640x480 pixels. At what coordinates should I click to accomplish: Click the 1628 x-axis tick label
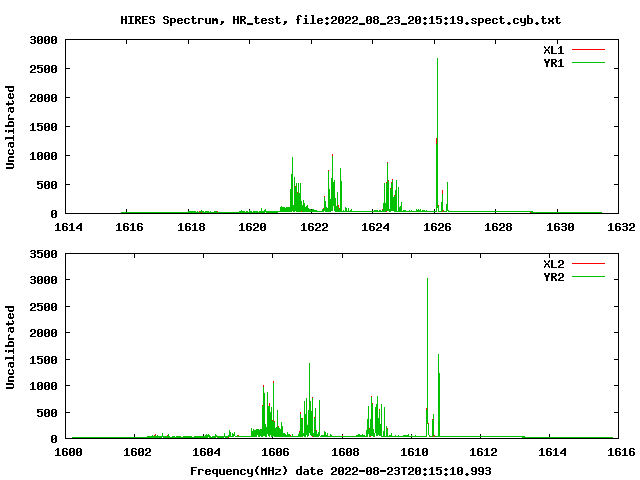(498, 227)
